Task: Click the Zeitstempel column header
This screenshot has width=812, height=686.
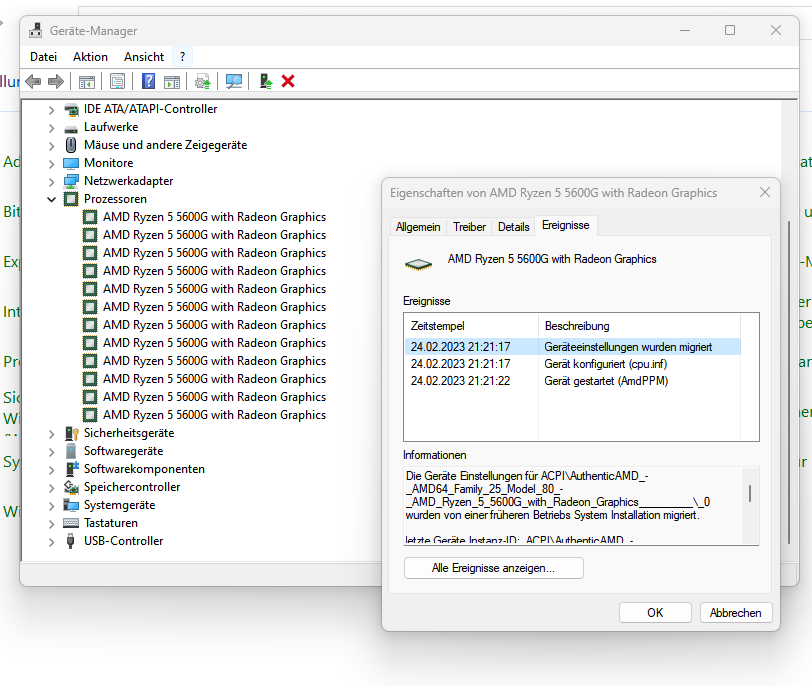Action: (x=471, y=326)
